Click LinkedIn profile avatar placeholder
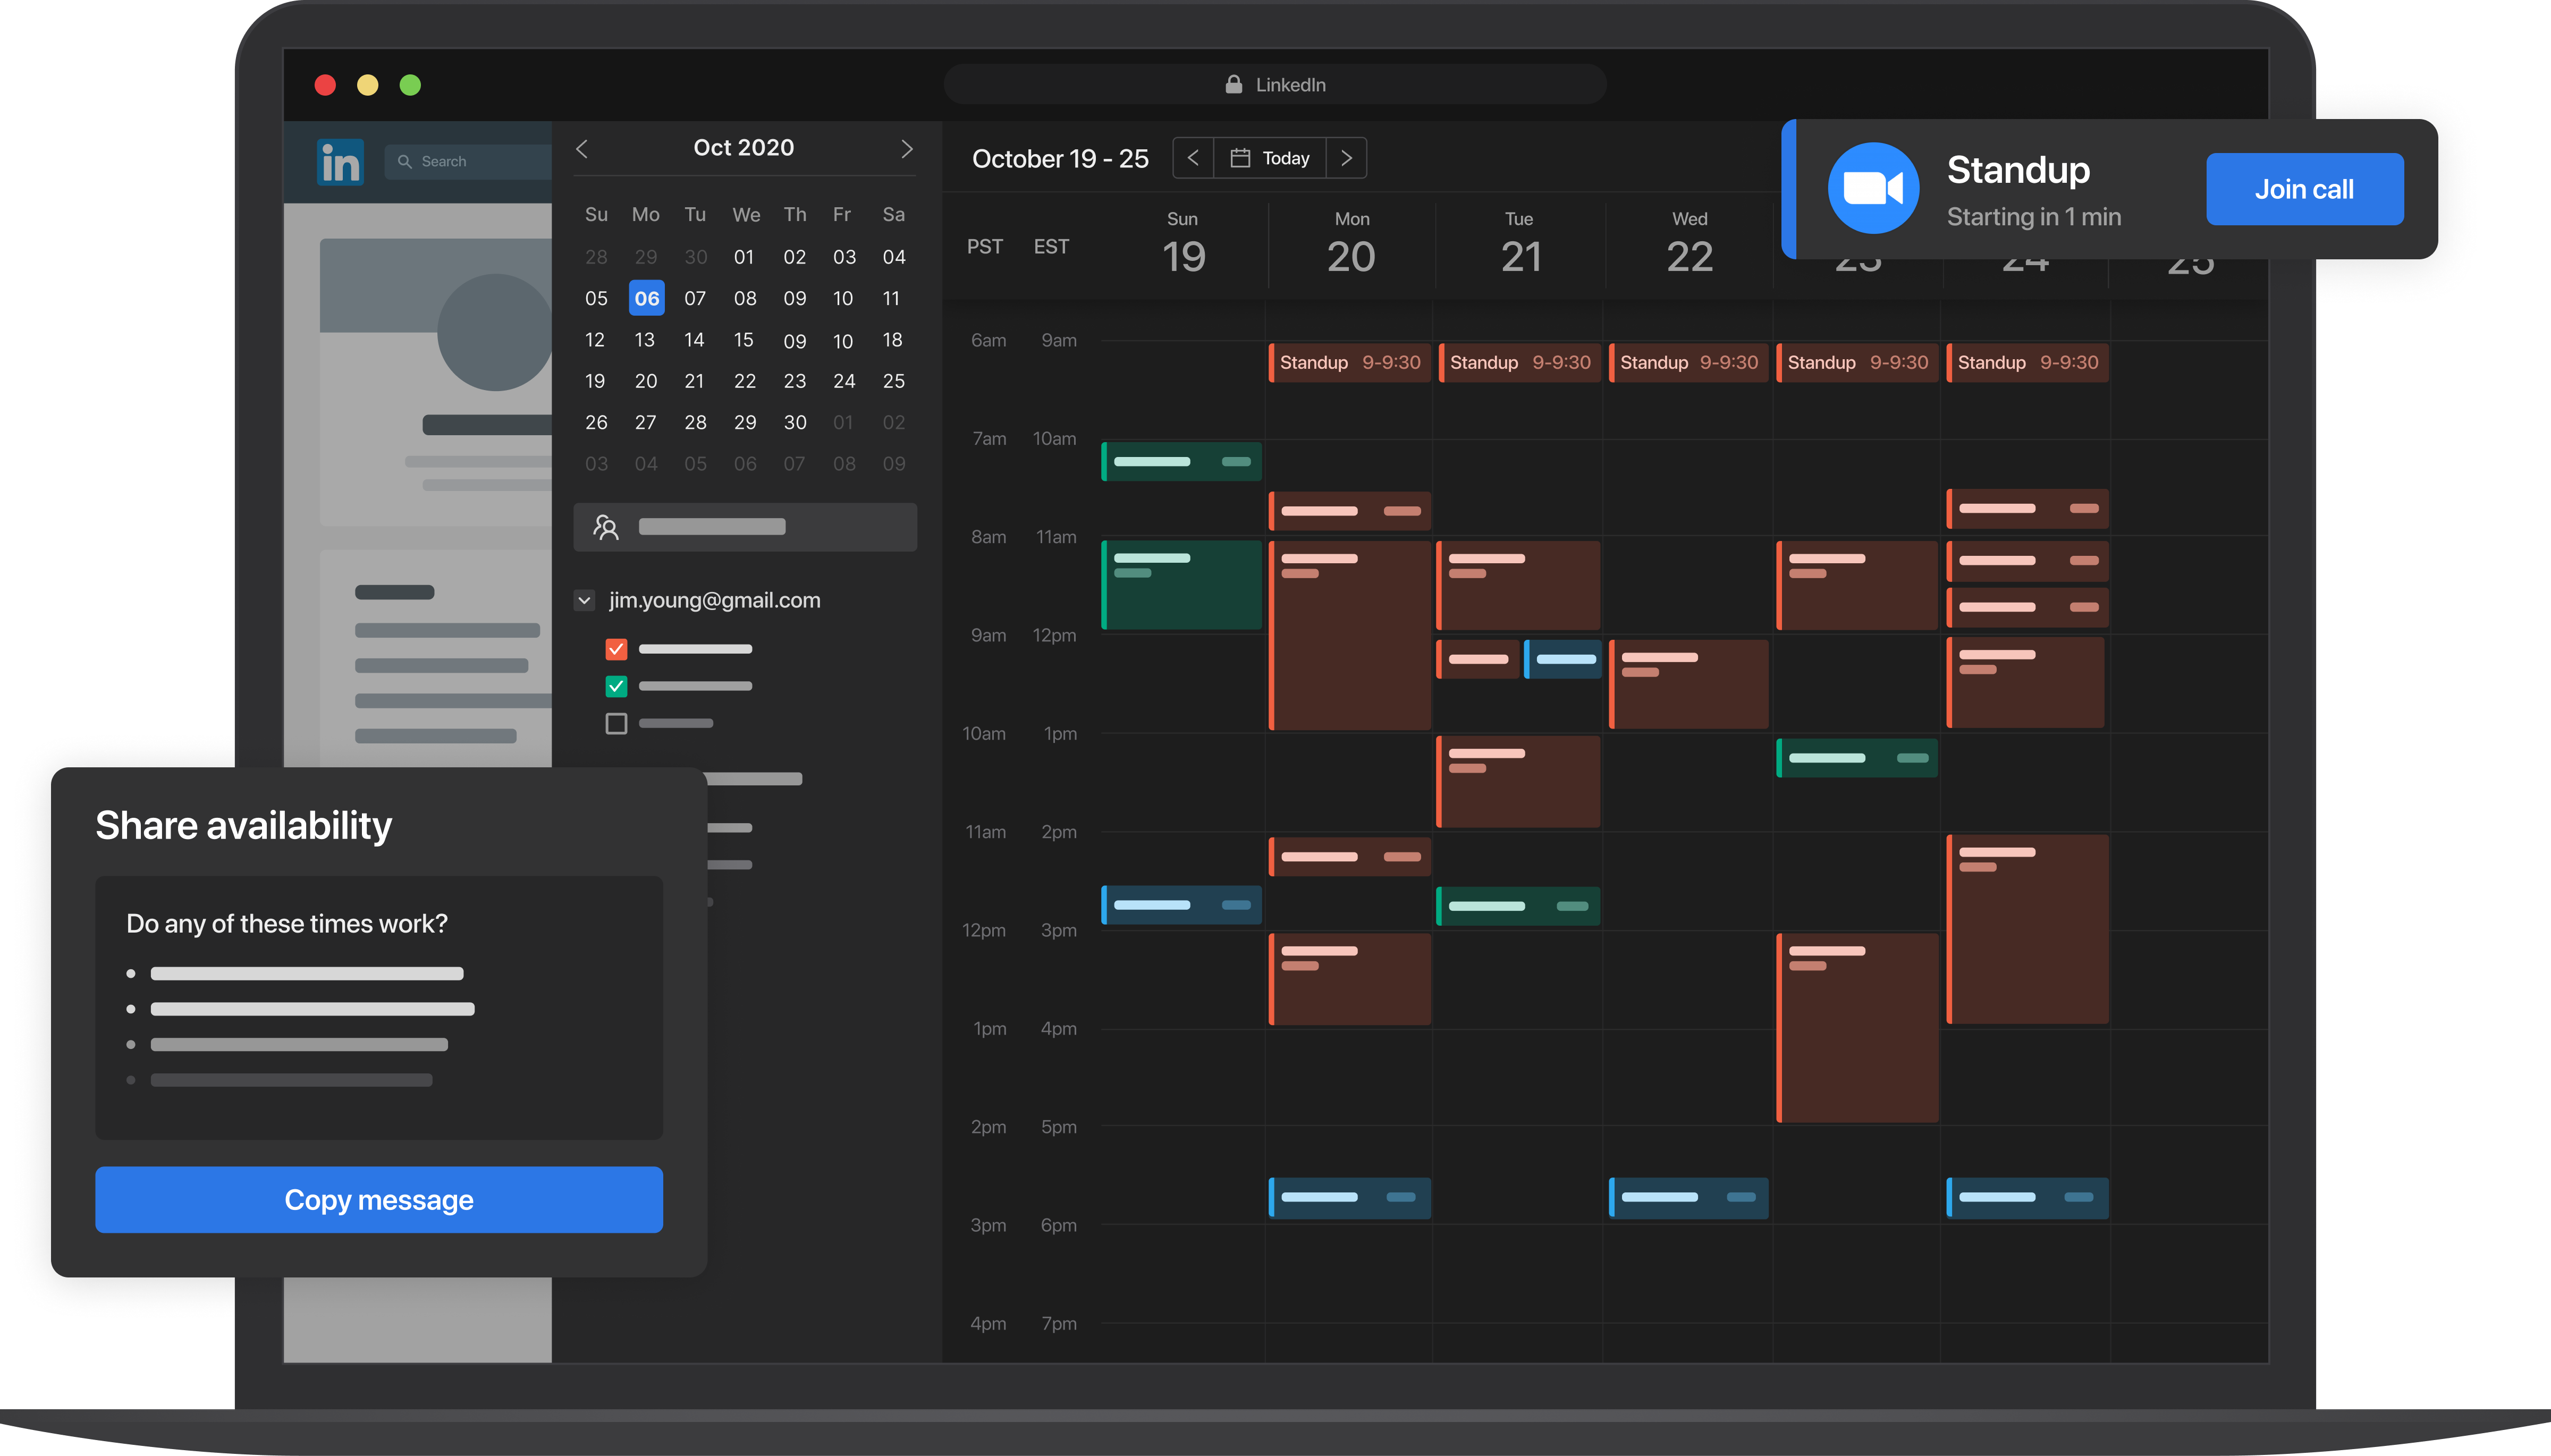The width and height of the screenshot is (2551, 1456). pyautogui.click(x=495, y=332)
